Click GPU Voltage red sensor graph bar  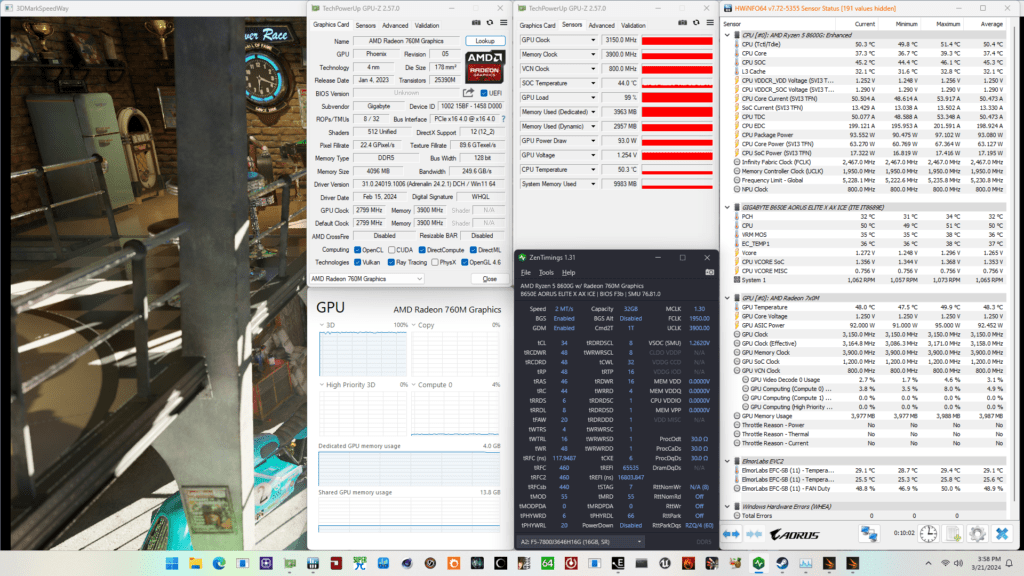point(677,155)
